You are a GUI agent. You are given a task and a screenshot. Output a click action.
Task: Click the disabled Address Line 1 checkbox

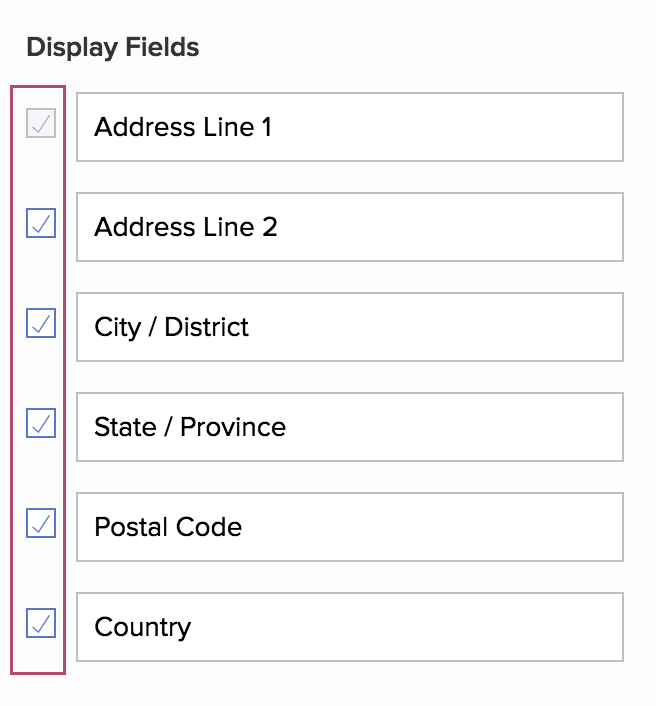point(41,124)
